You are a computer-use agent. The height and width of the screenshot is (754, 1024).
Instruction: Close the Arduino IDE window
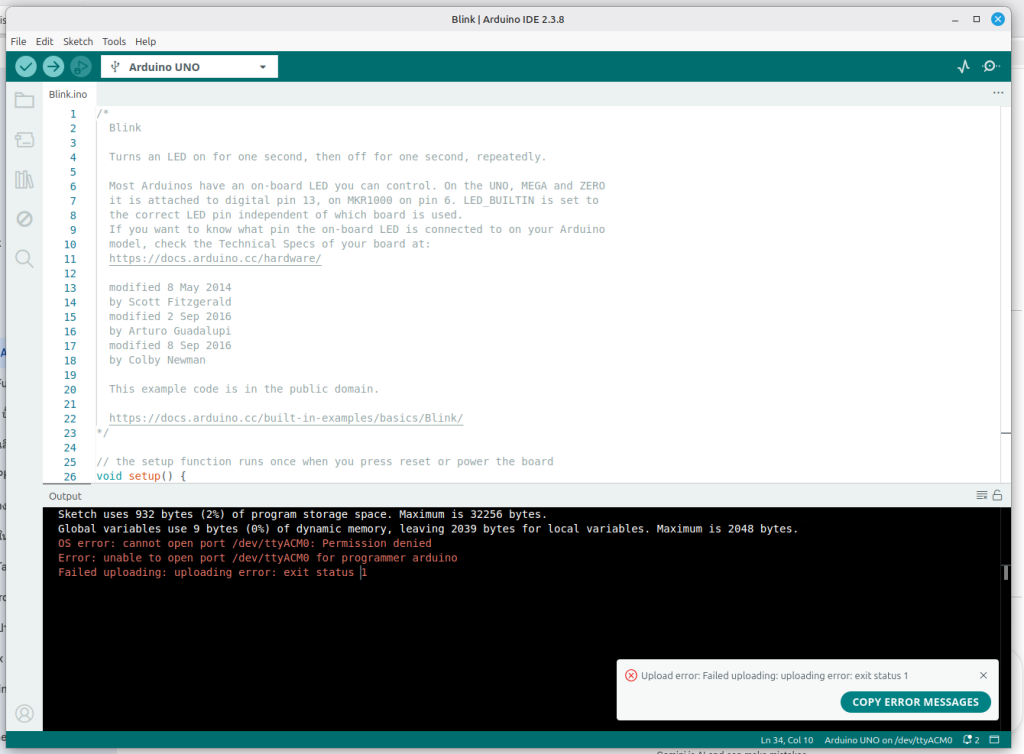(x=998, y=20)
